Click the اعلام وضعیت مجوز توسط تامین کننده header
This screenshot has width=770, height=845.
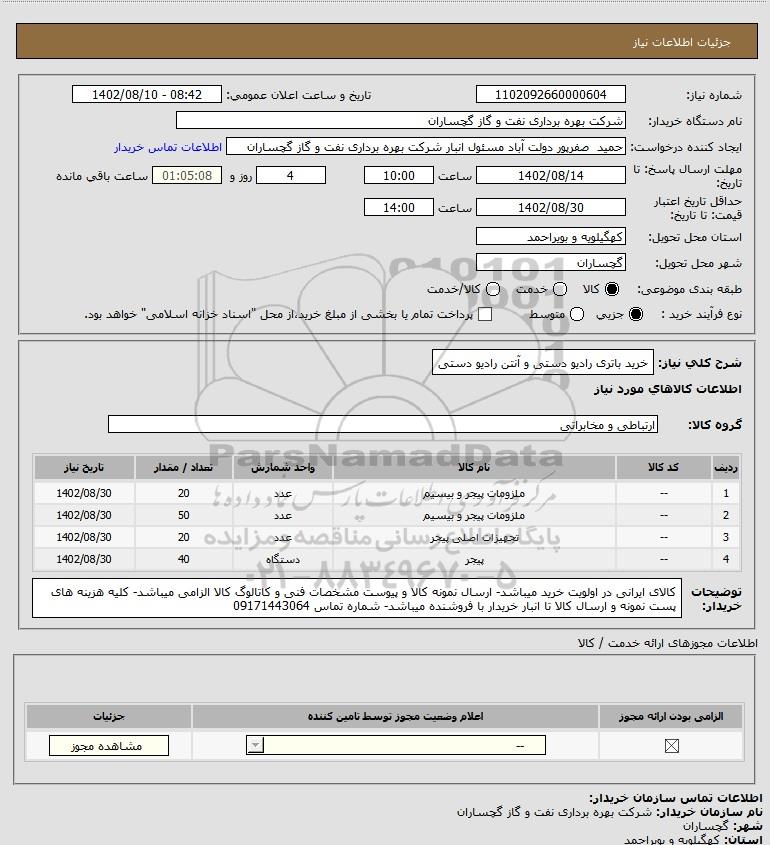396,716
